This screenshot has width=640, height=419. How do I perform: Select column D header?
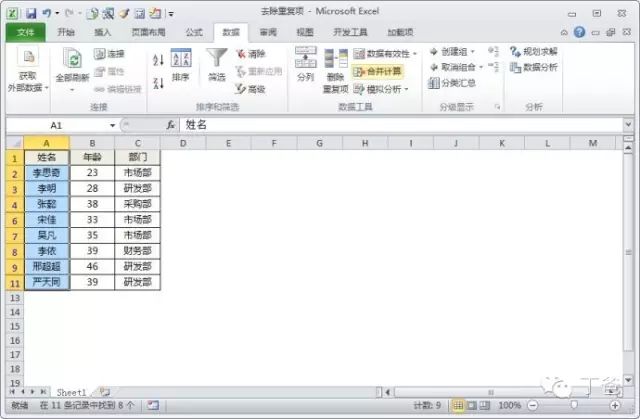coord(183,143)
